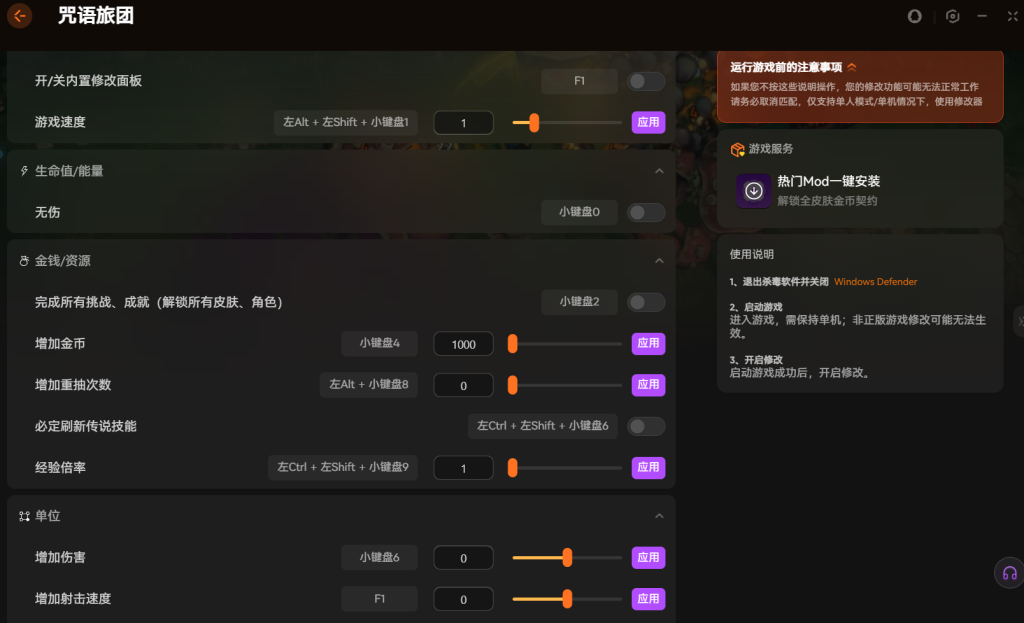Image resolution: width=1024 pixels, height=623 pixels.
Task: Collapse the 运行游戏前的注意事项 notice
Action: [x=852, y=68]
